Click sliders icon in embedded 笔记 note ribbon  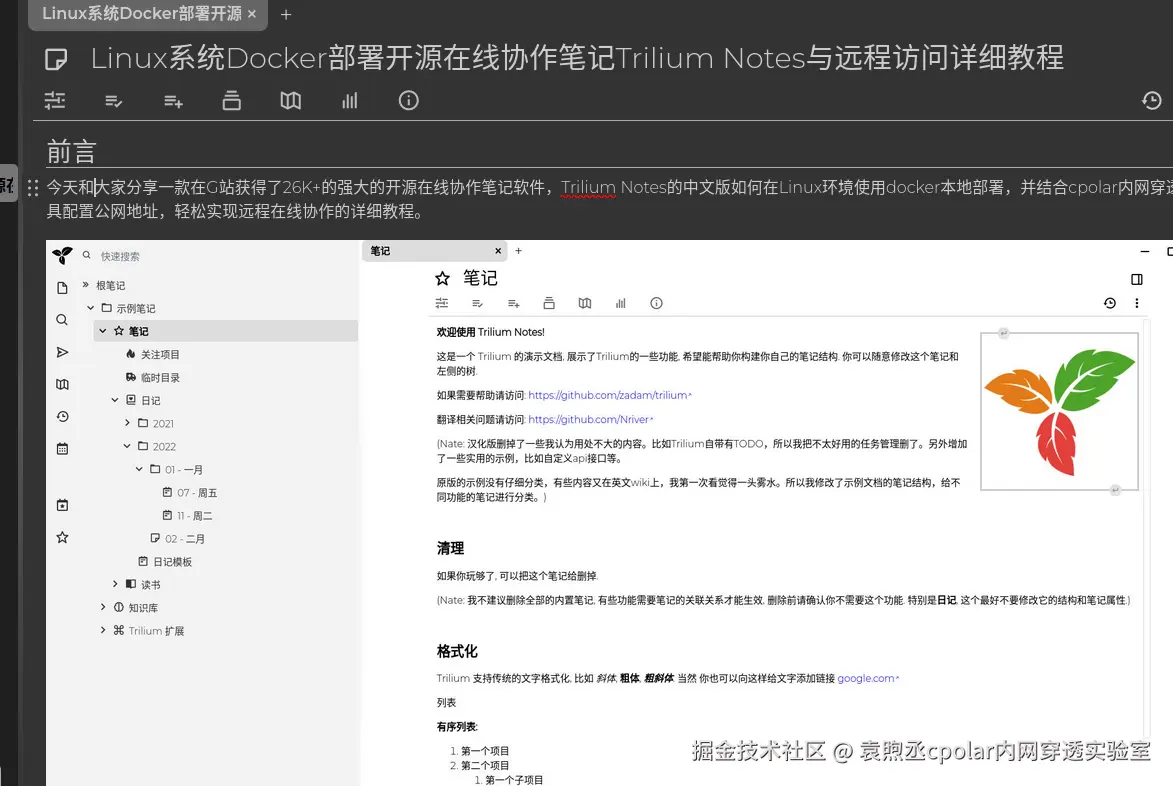[442, 303]
